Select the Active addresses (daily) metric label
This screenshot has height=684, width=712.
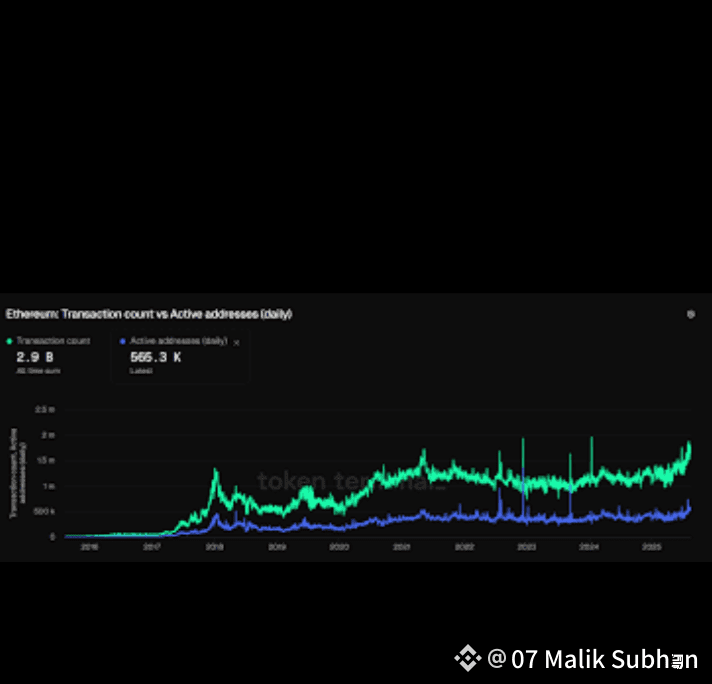click(x=178, y=341)
